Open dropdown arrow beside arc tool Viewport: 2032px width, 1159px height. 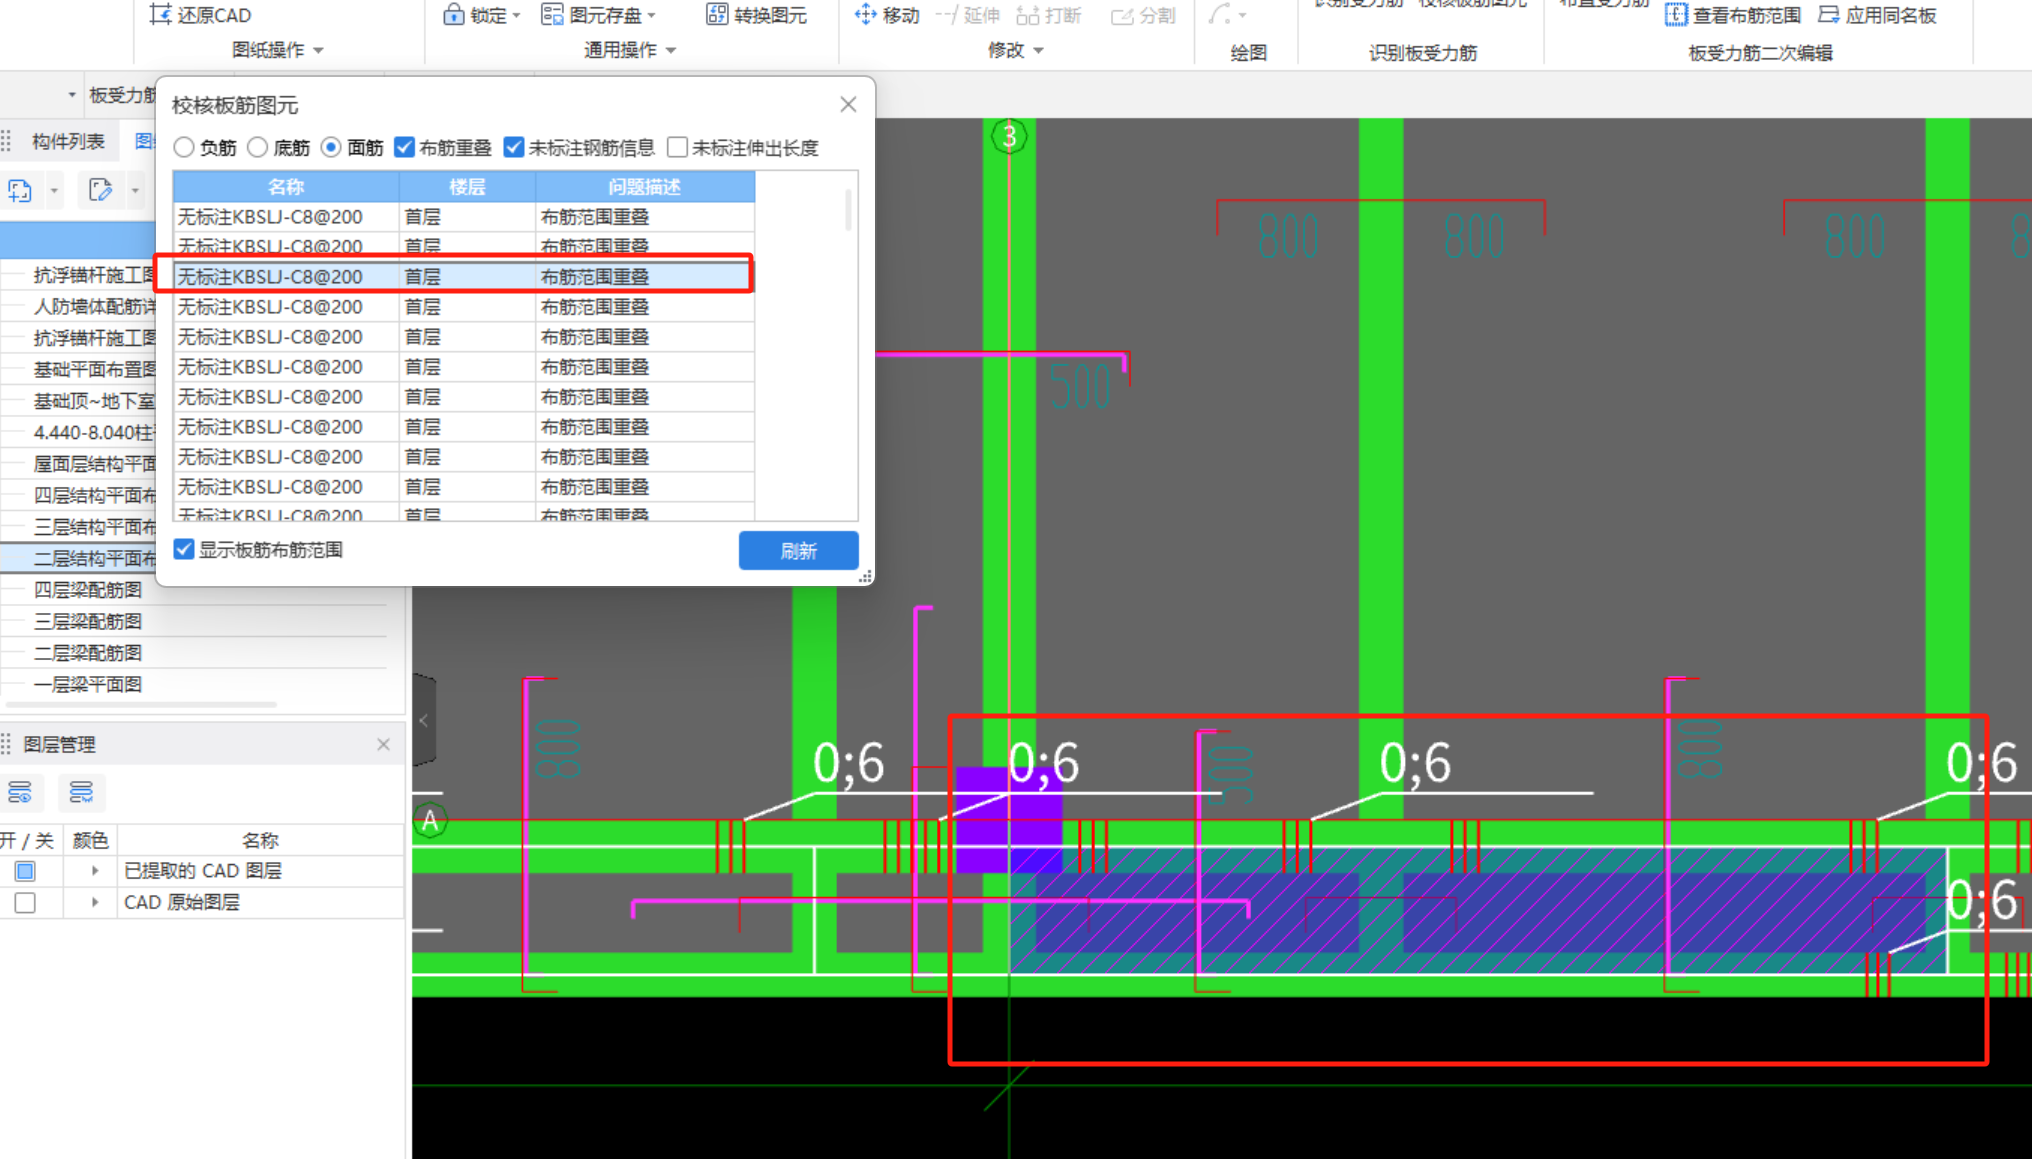tap(1242, 16)
